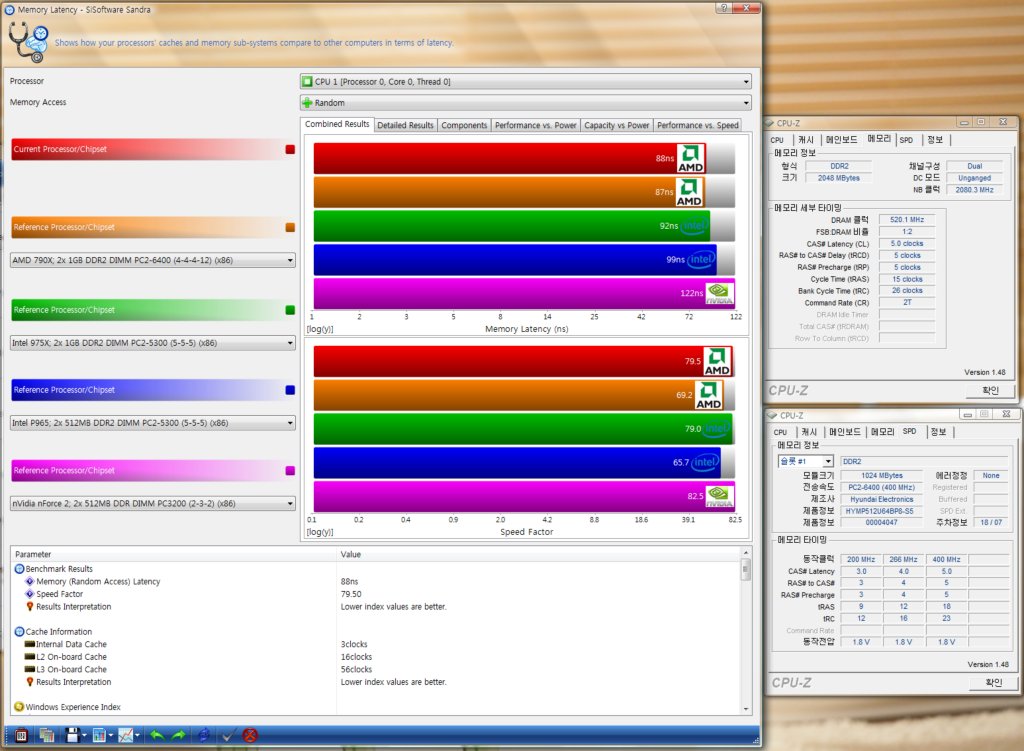Open the slot #1 dropdown in lower CPU-Z
The image size is (1024, 751).
pyautogui.click(x=805, y=461)
